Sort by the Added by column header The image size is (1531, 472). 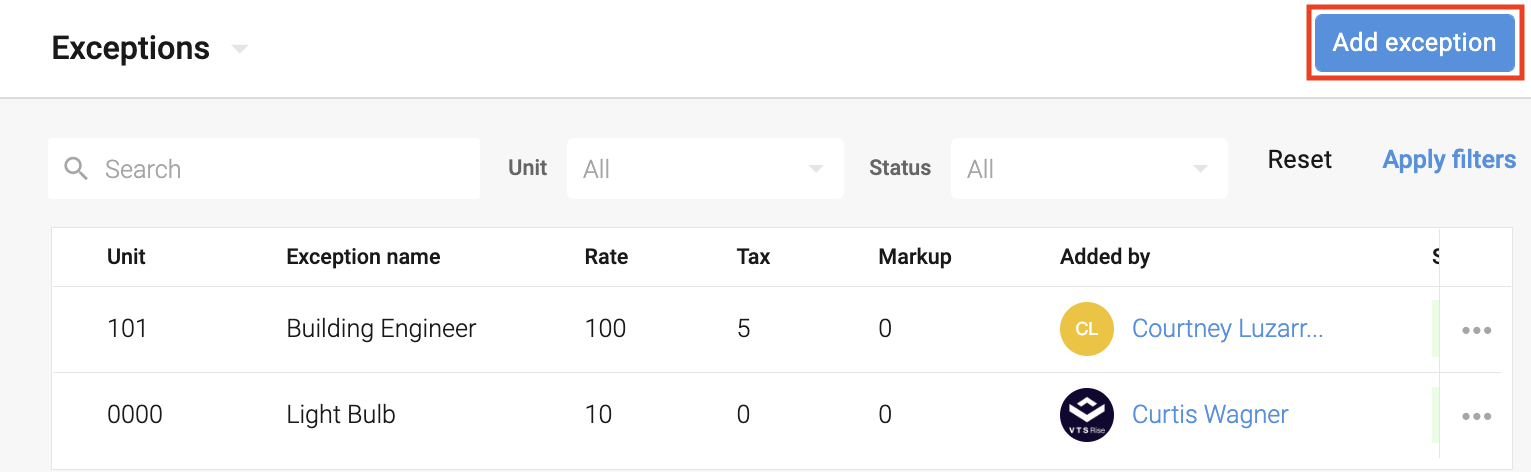tap(1105, 257)
